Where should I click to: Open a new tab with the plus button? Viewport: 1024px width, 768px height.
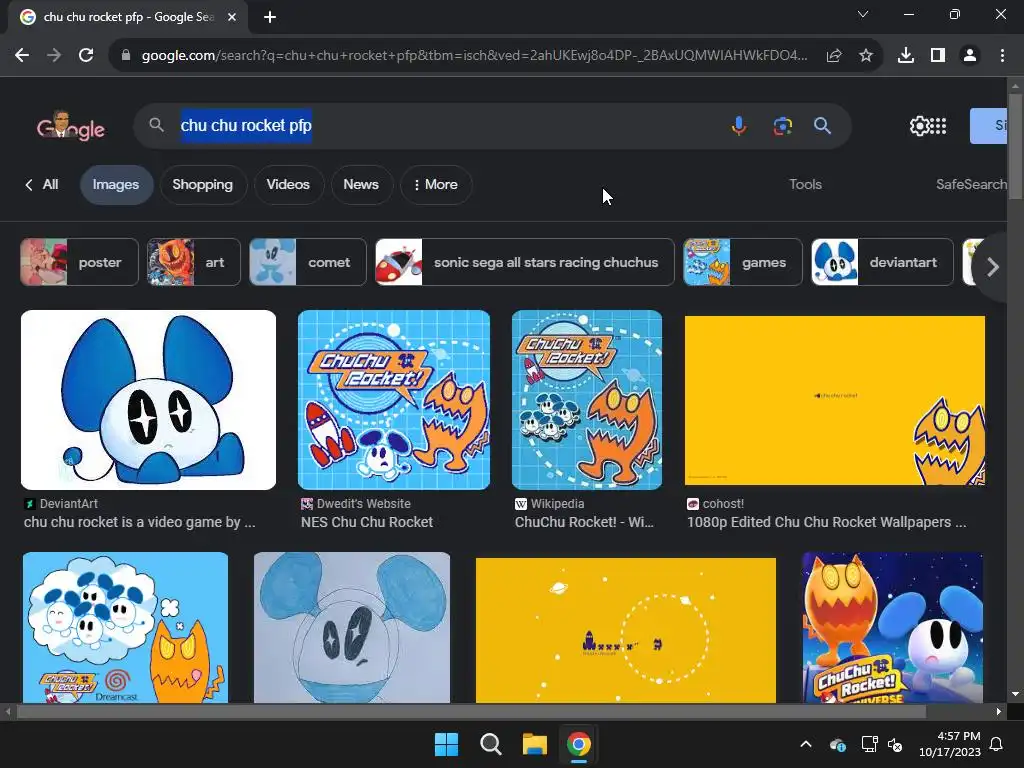(270, 17)
